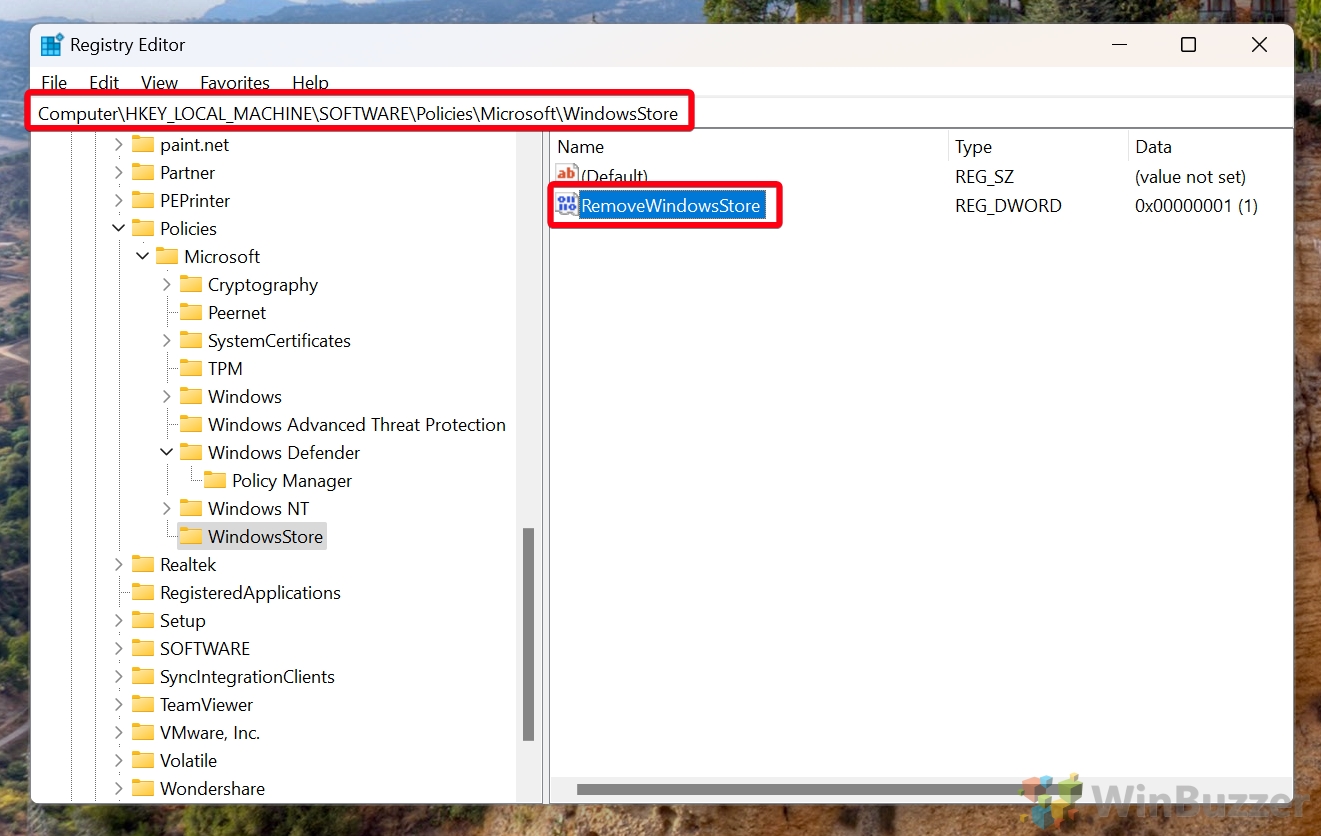Image resolution: width=1321 pixels, height=836 pixels.
Task: Open the Help menu
Action: tap(310, 83)
